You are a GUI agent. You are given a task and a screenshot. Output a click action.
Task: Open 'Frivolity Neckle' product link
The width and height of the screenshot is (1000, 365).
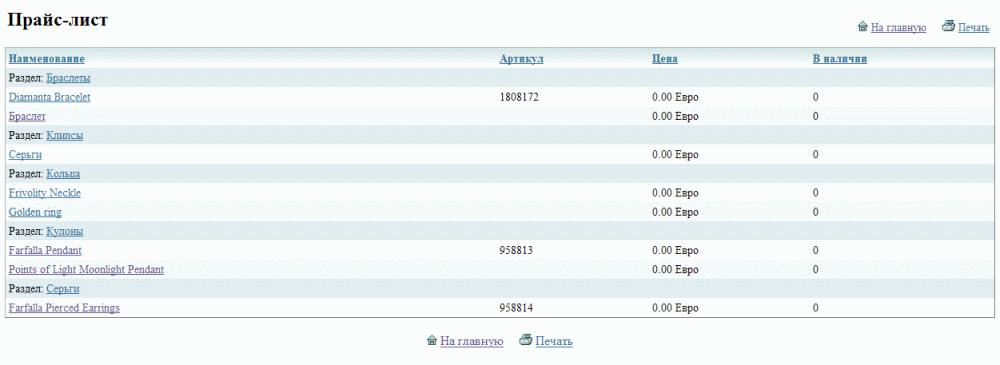tap(45, 193)
